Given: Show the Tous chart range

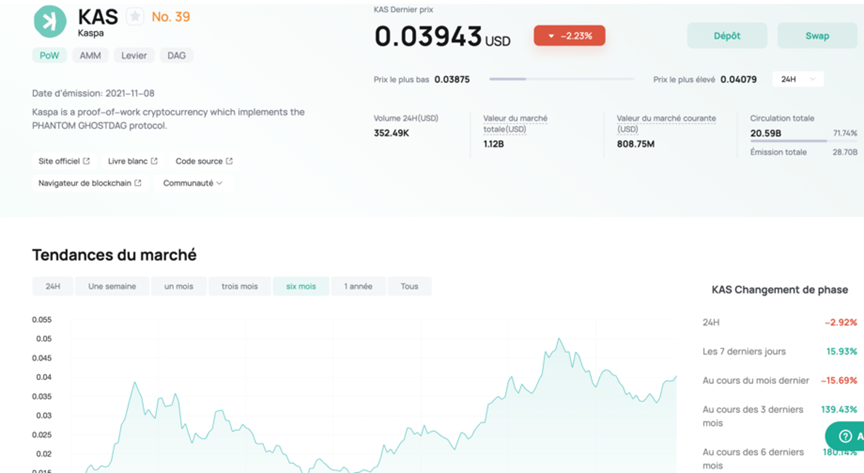Looking at the screenshot, I should pos(409,286).
